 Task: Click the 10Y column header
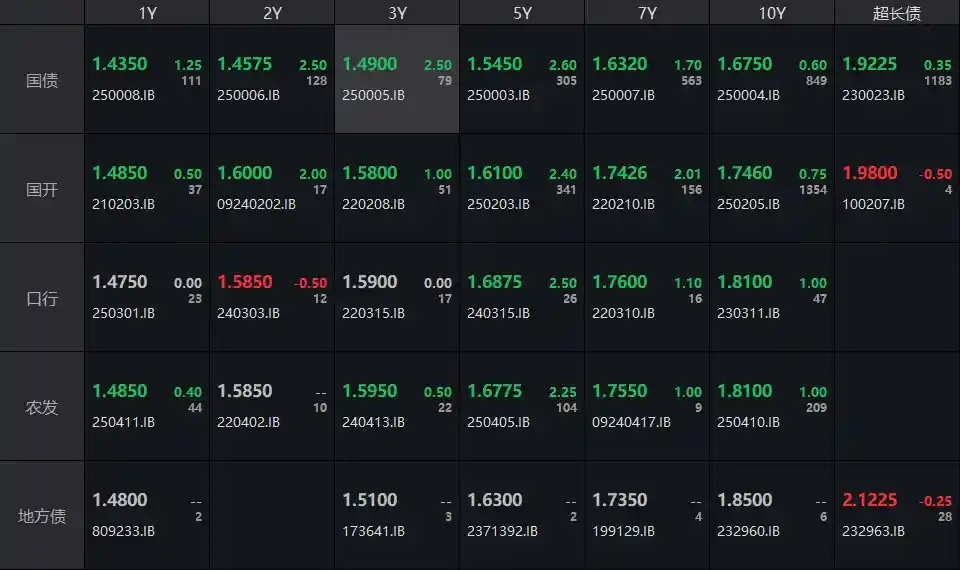pyautogui.click(x=772, y=13)
